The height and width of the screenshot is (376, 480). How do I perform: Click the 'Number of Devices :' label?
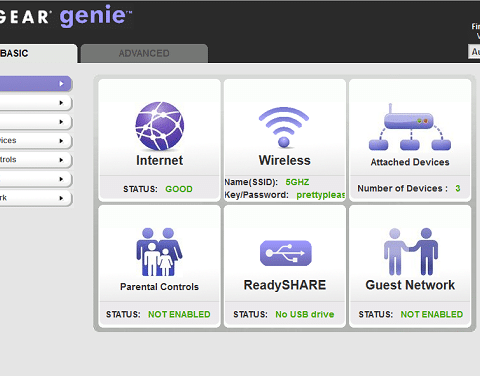(403, 188)
